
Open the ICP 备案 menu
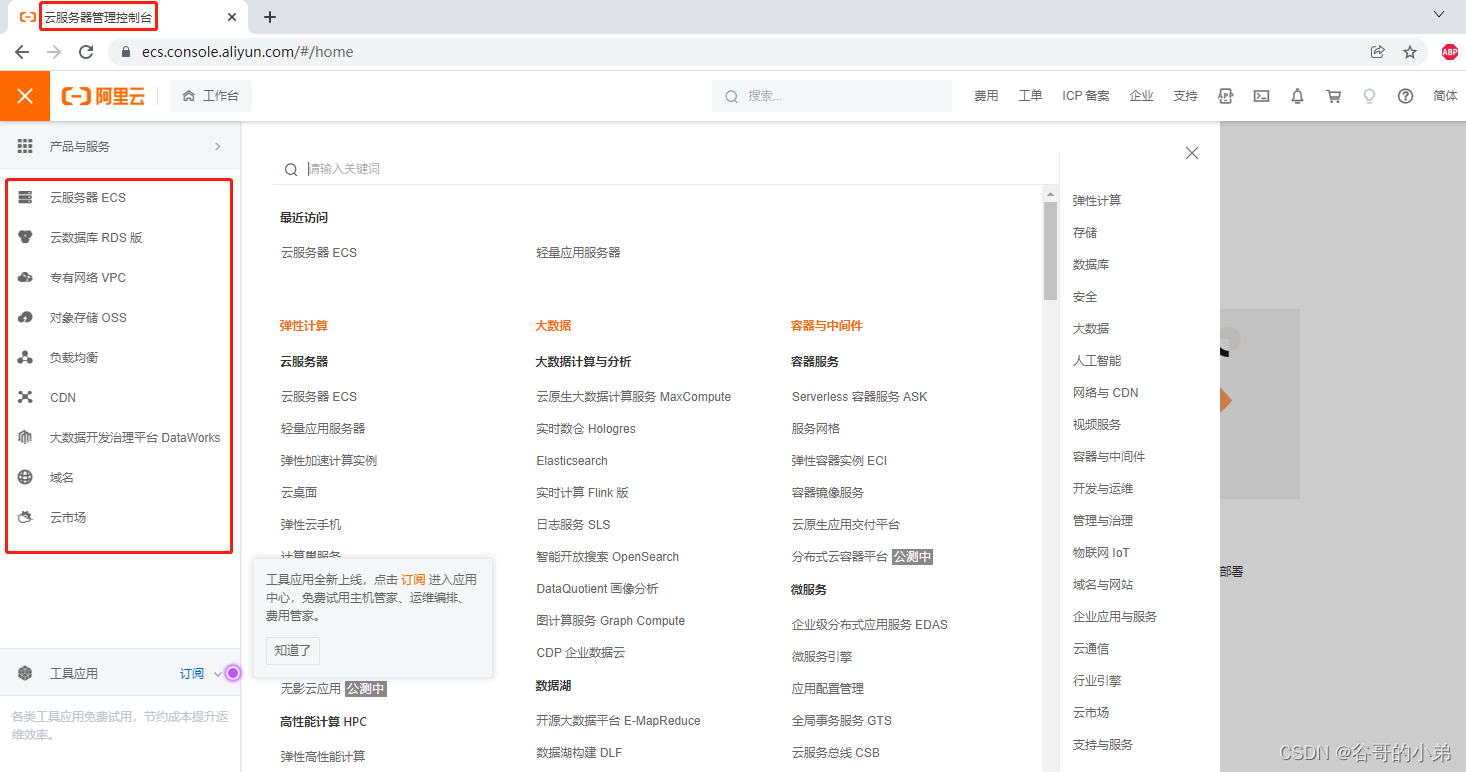point(1086,96)
